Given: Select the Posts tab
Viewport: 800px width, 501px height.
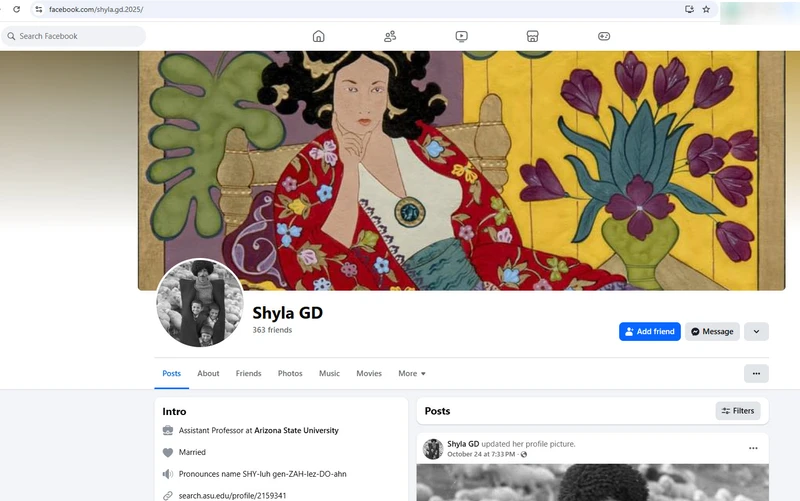Looking at the screenshot, I should point(171,373).
